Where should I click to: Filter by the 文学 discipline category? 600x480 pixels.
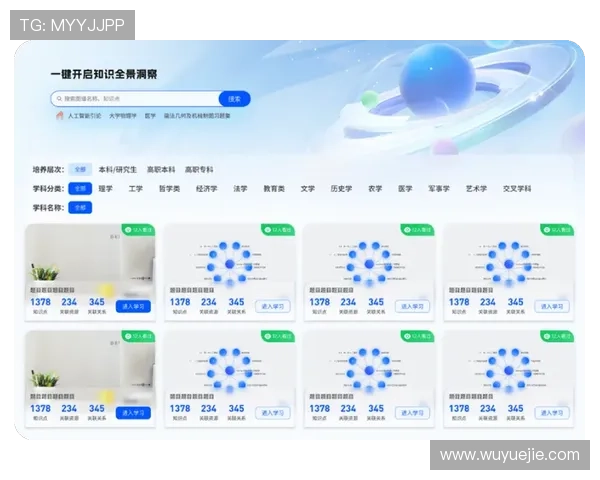click(308, 188)
